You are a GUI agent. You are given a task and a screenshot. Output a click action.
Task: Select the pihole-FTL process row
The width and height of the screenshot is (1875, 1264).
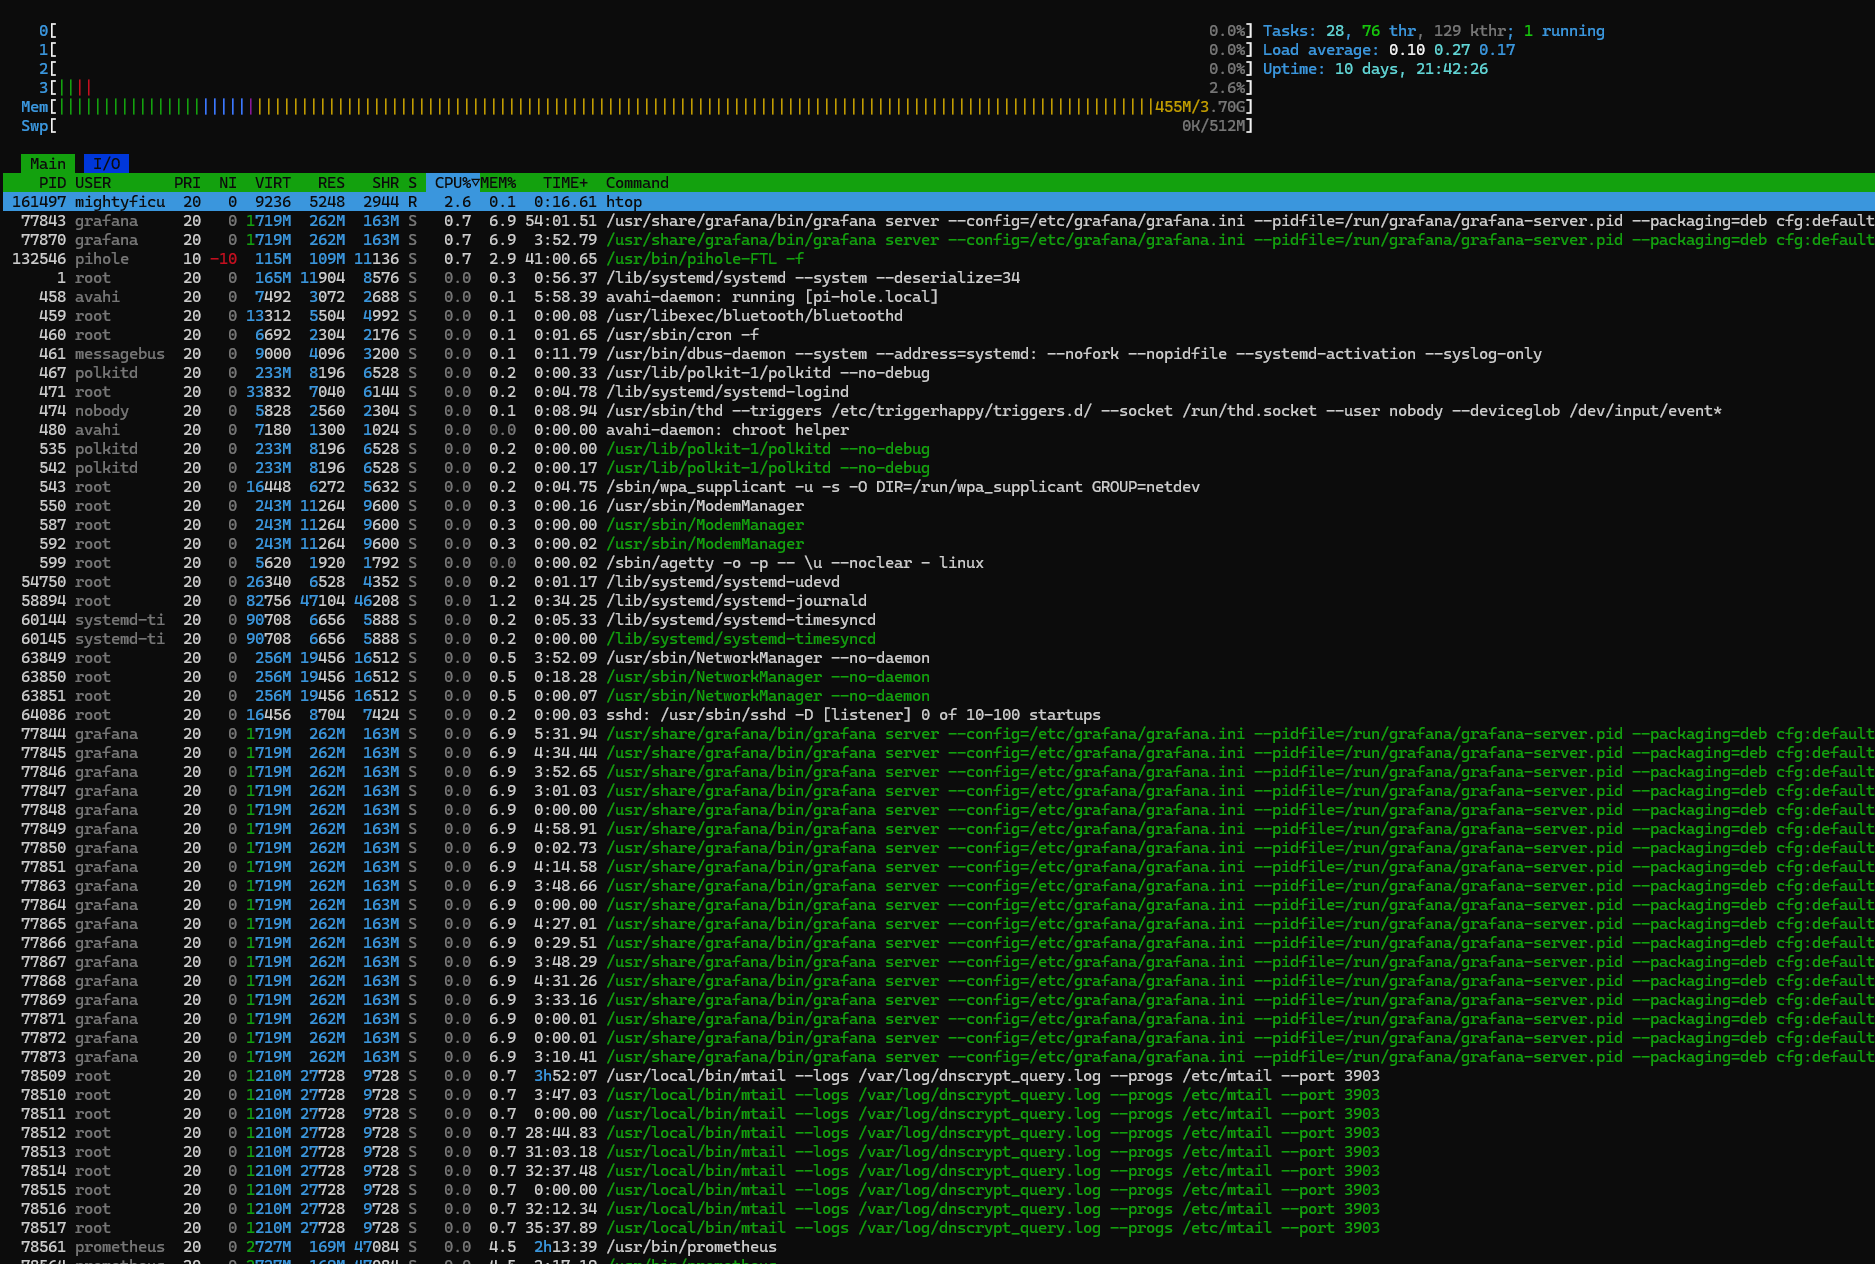tap(938, 259)
